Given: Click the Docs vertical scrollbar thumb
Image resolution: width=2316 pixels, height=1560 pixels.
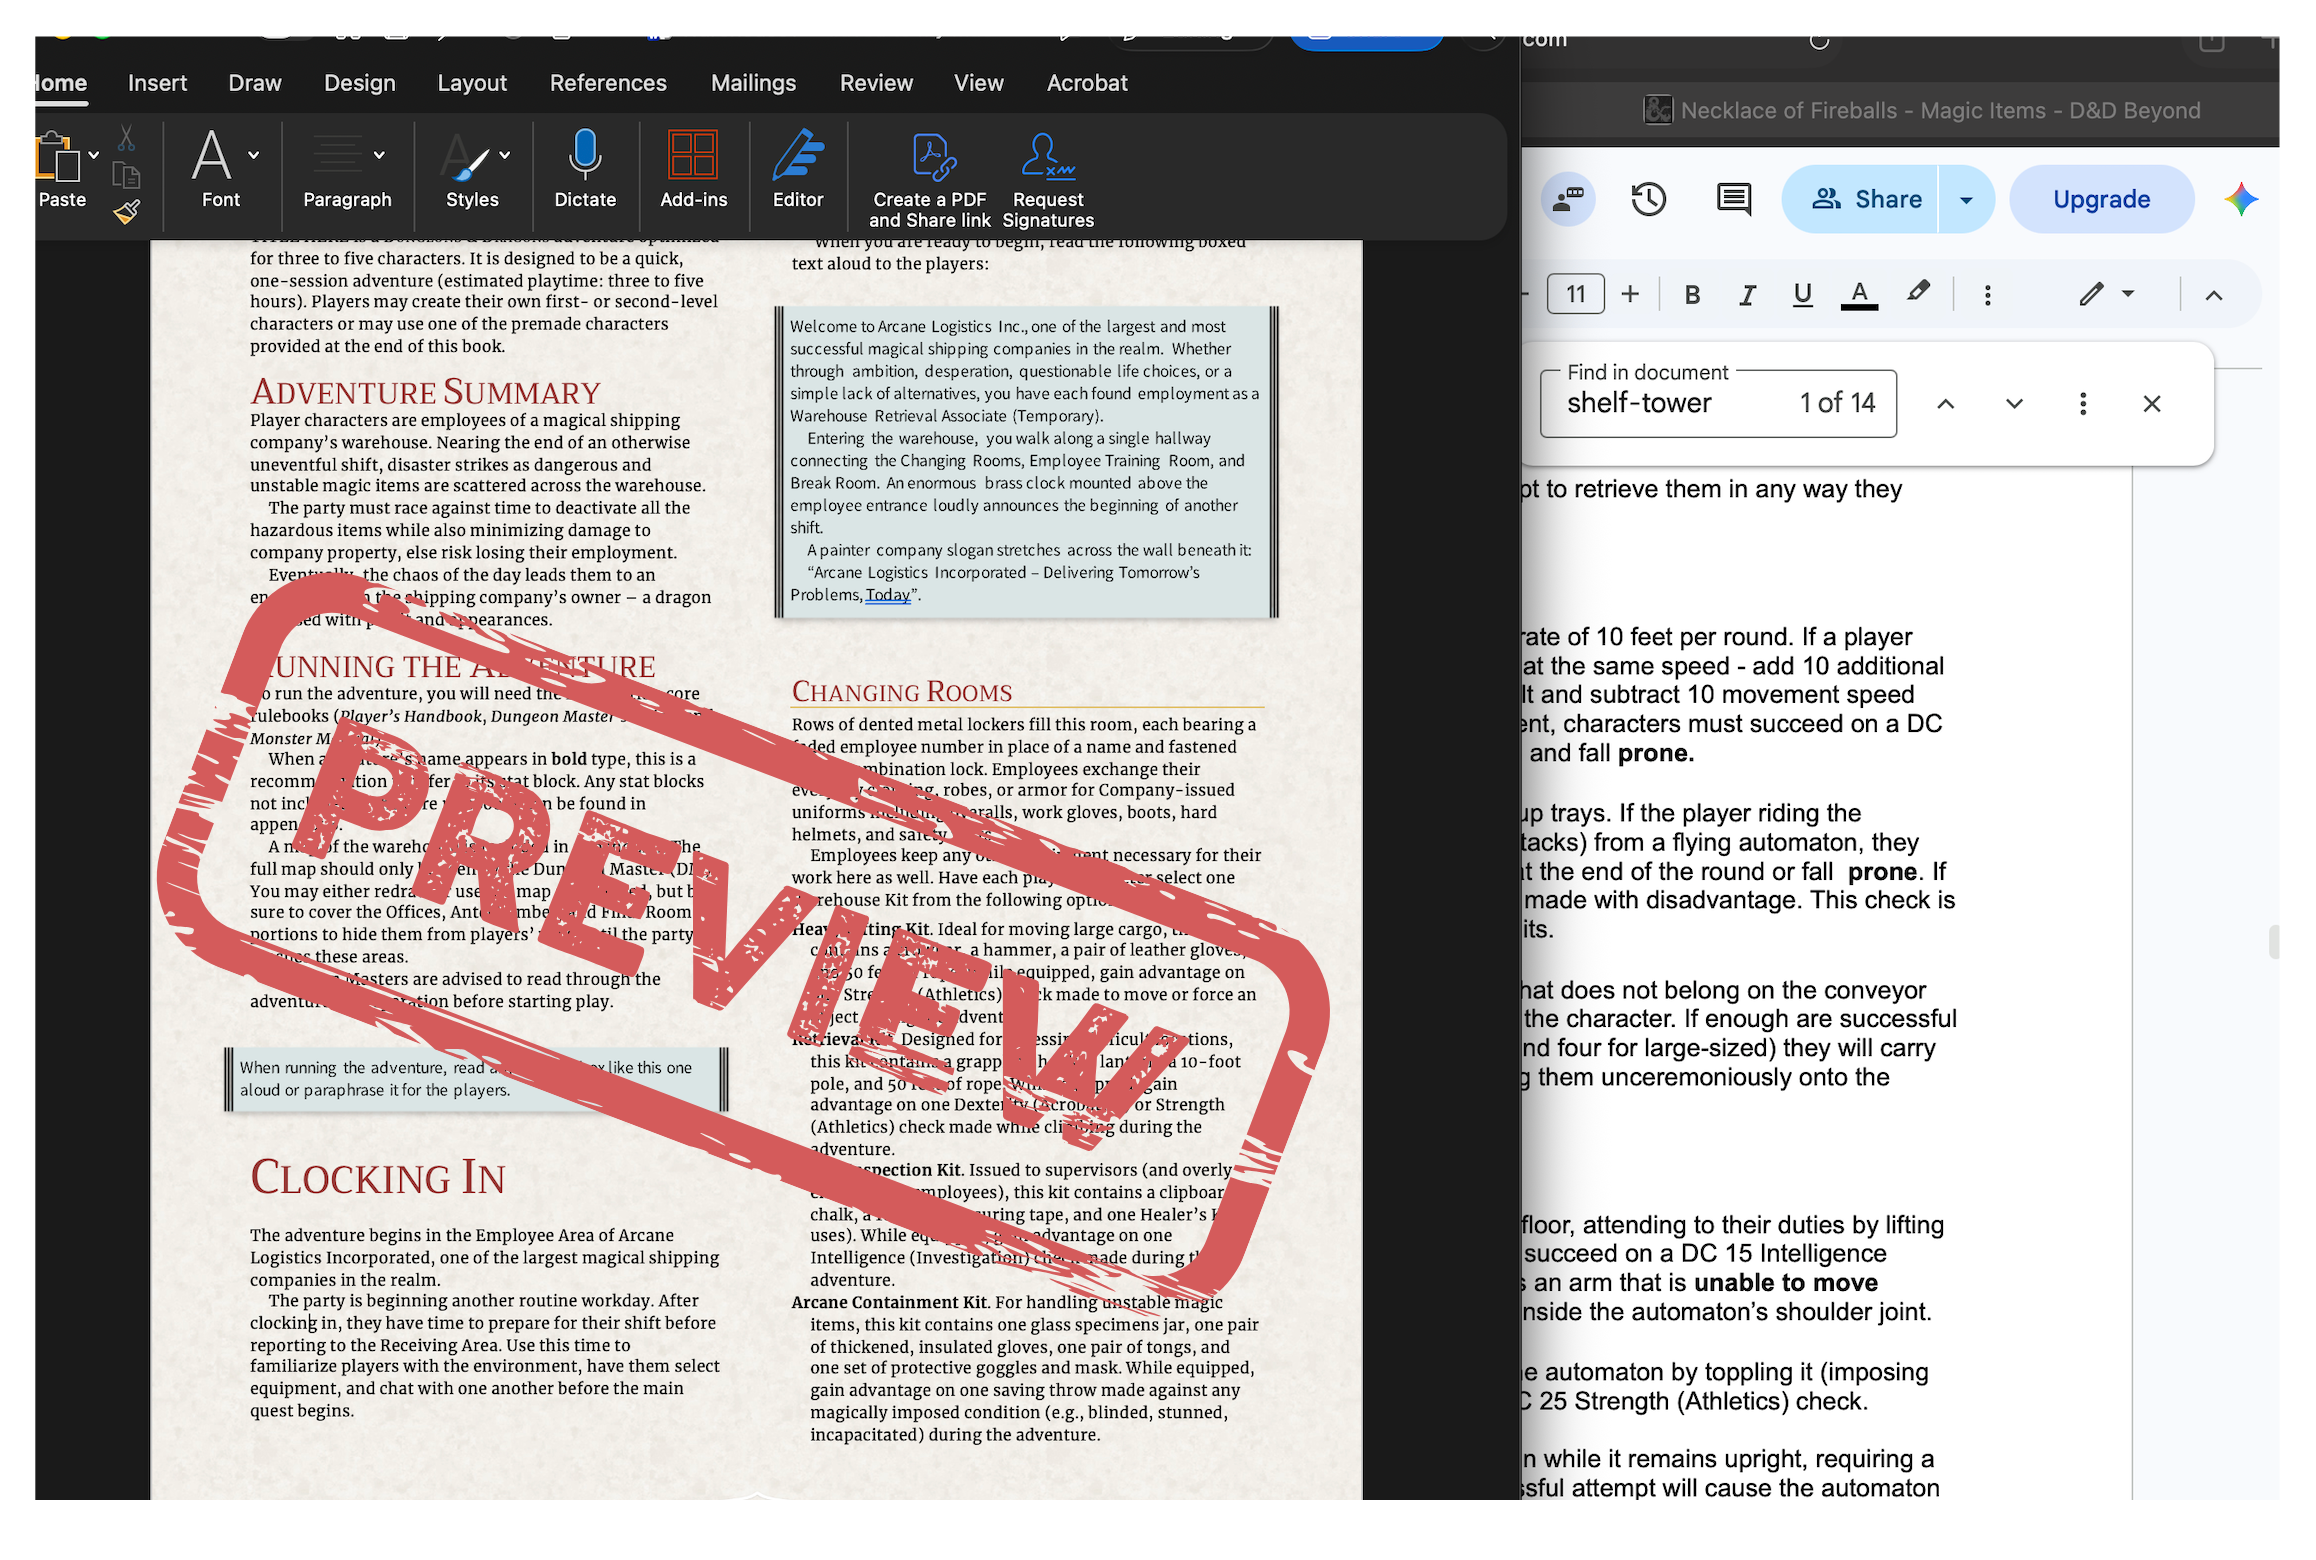Looking at the screenshot, I should pyautogui.click(x=2274, y=941).
